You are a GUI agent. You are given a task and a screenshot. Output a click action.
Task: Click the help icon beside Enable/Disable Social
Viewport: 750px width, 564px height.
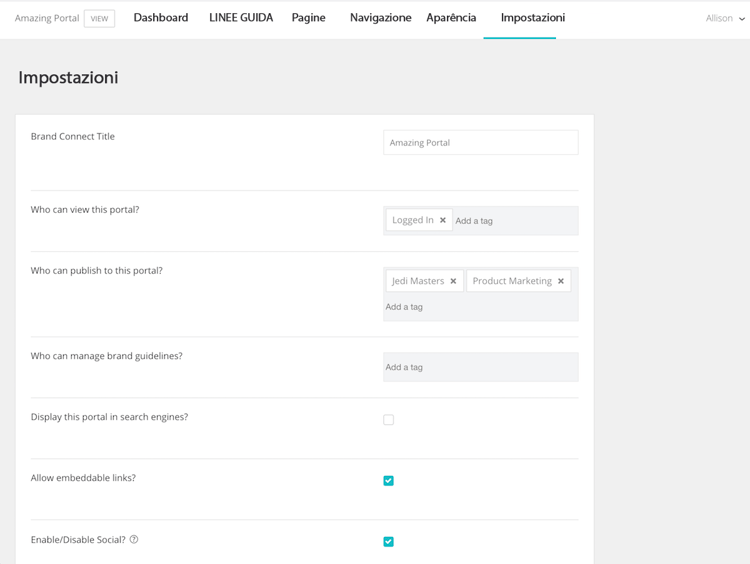pyautogui.click(x=134, y=540)
